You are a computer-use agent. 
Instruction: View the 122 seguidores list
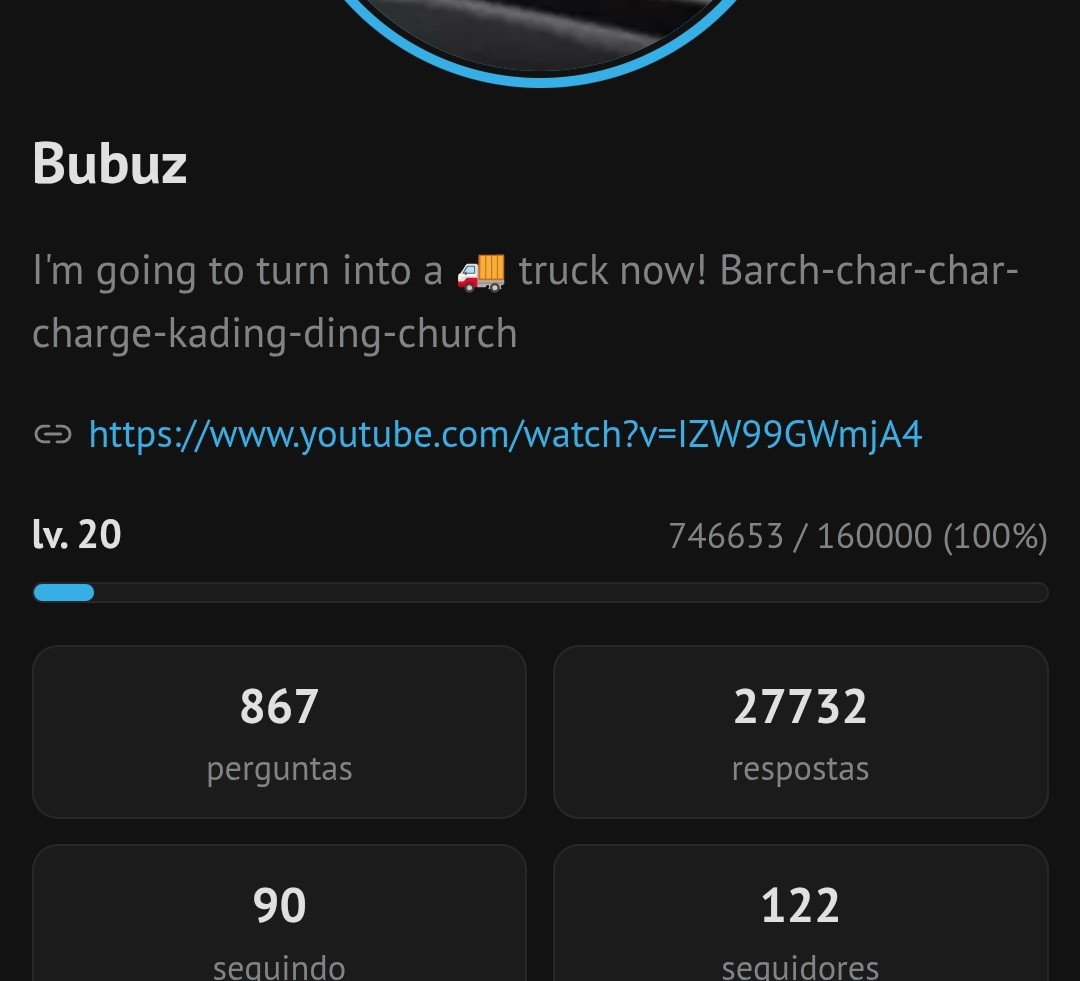point(800,913)
